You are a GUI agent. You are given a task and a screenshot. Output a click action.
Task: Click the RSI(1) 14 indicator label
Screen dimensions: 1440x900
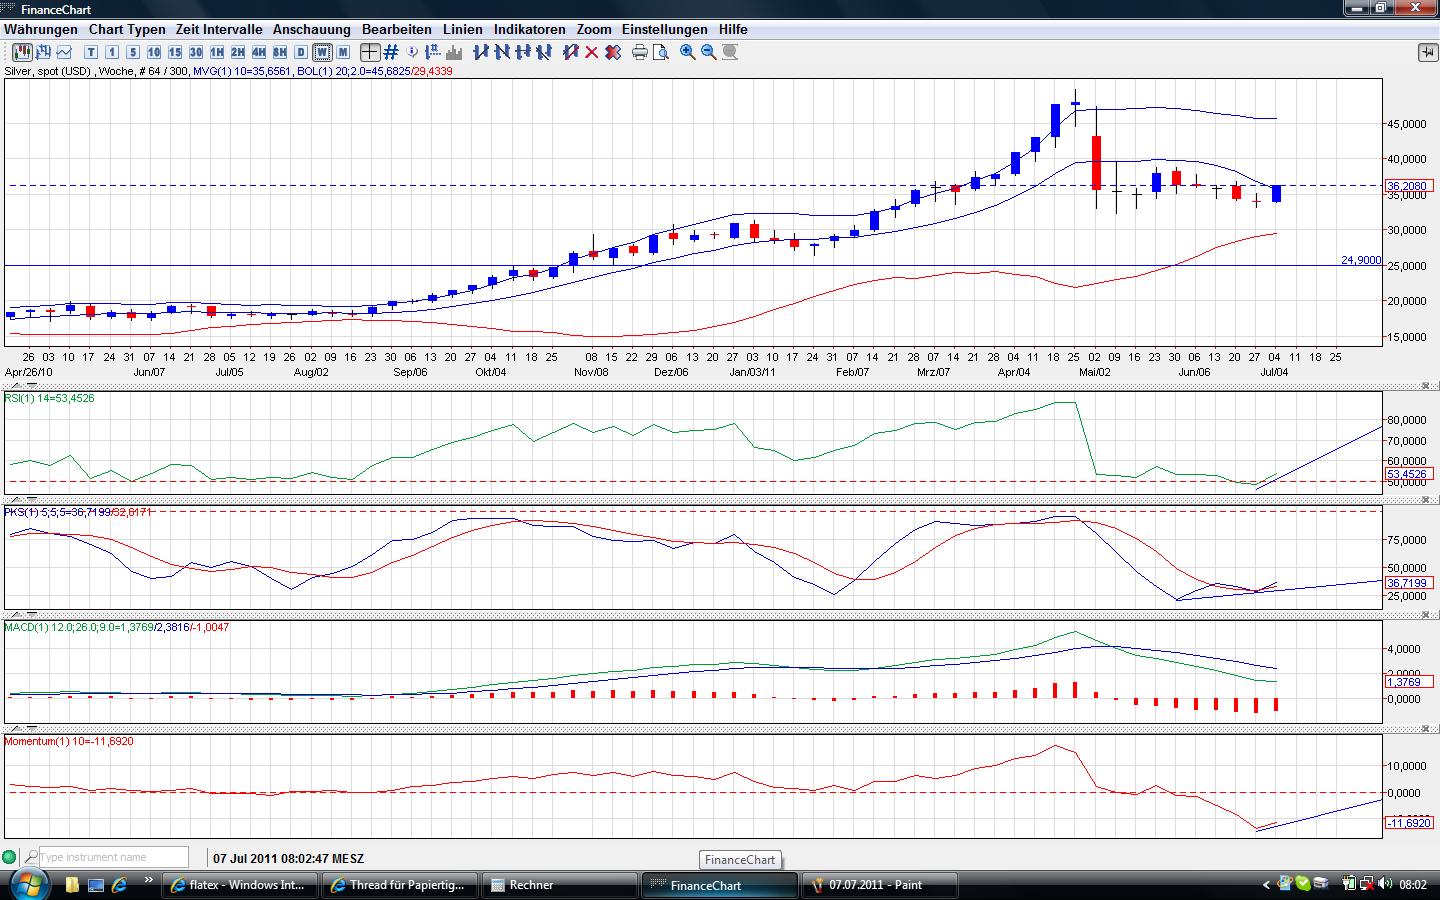click(50, 398)
